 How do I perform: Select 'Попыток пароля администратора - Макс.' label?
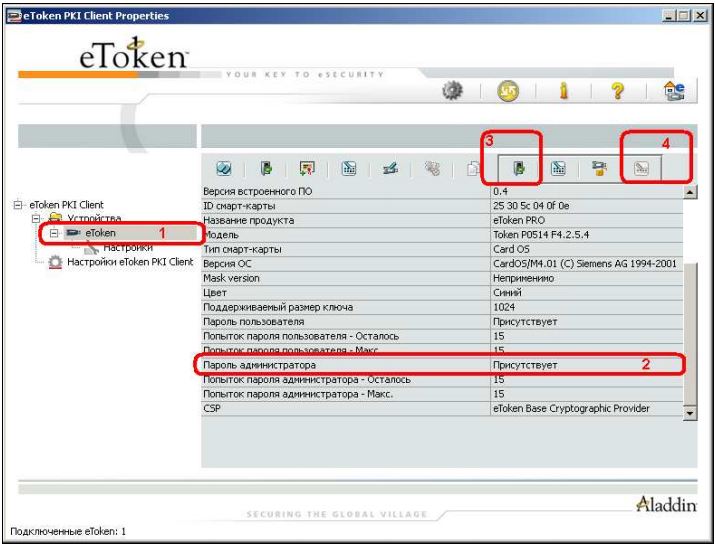click(298, 394)
